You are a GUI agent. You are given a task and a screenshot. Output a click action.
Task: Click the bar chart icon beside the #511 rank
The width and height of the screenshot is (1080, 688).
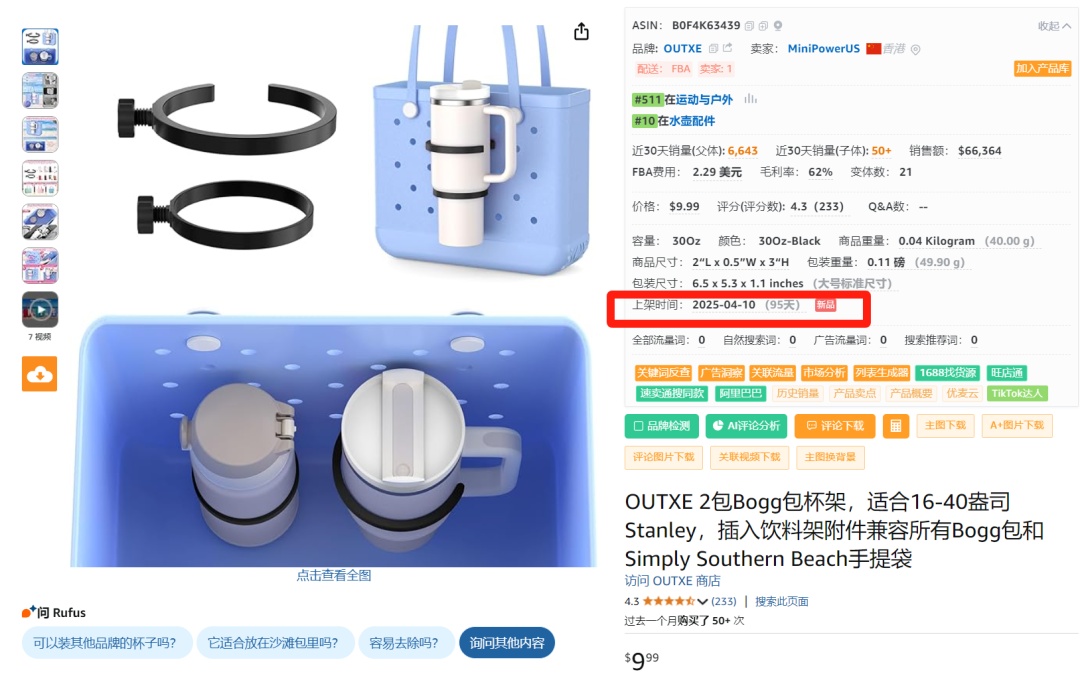750,99
